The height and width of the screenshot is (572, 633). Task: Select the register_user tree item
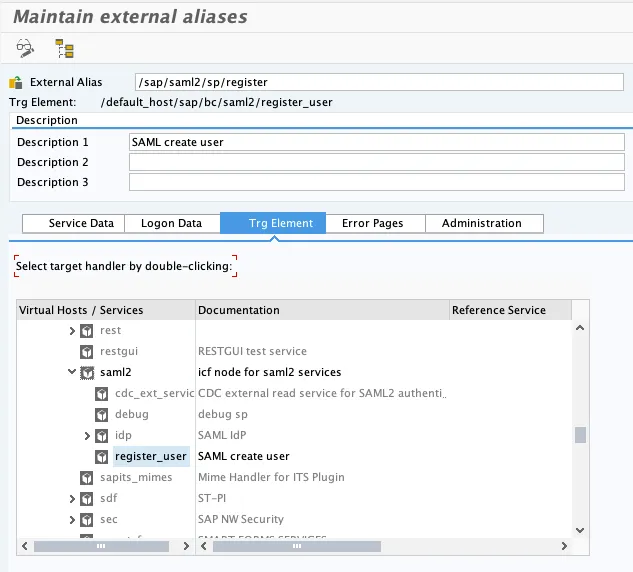pos(151,456)
